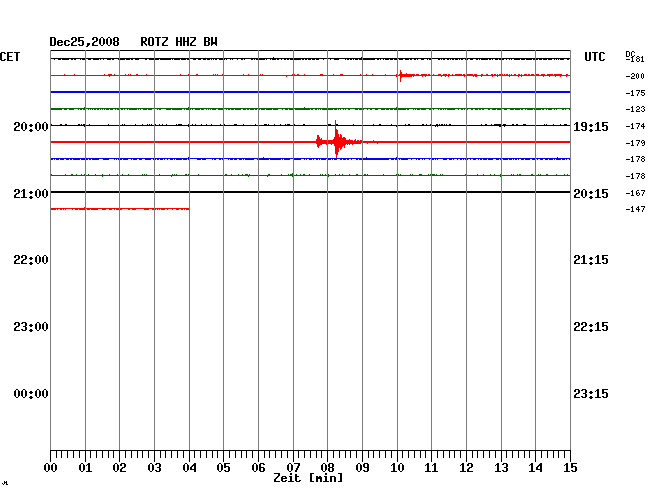Select the 20:00 CET time label
Image resolution: width=650 pixels, height=494 pixels.
(31, 126)
